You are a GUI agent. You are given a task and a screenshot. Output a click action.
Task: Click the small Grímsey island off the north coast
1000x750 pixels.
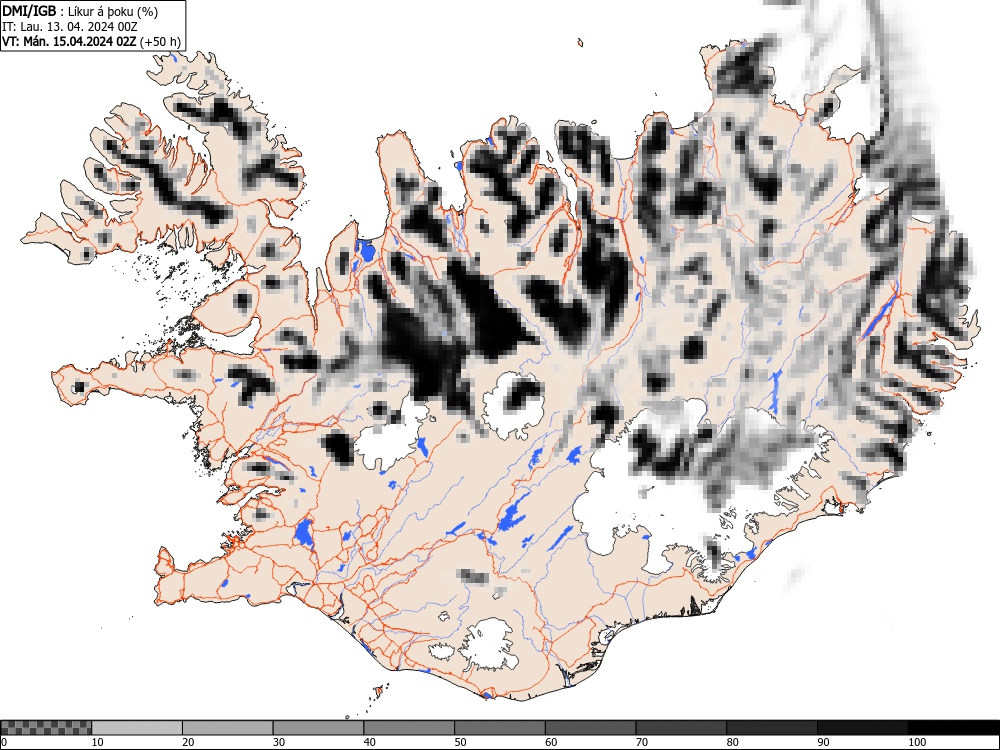point(580,43)
